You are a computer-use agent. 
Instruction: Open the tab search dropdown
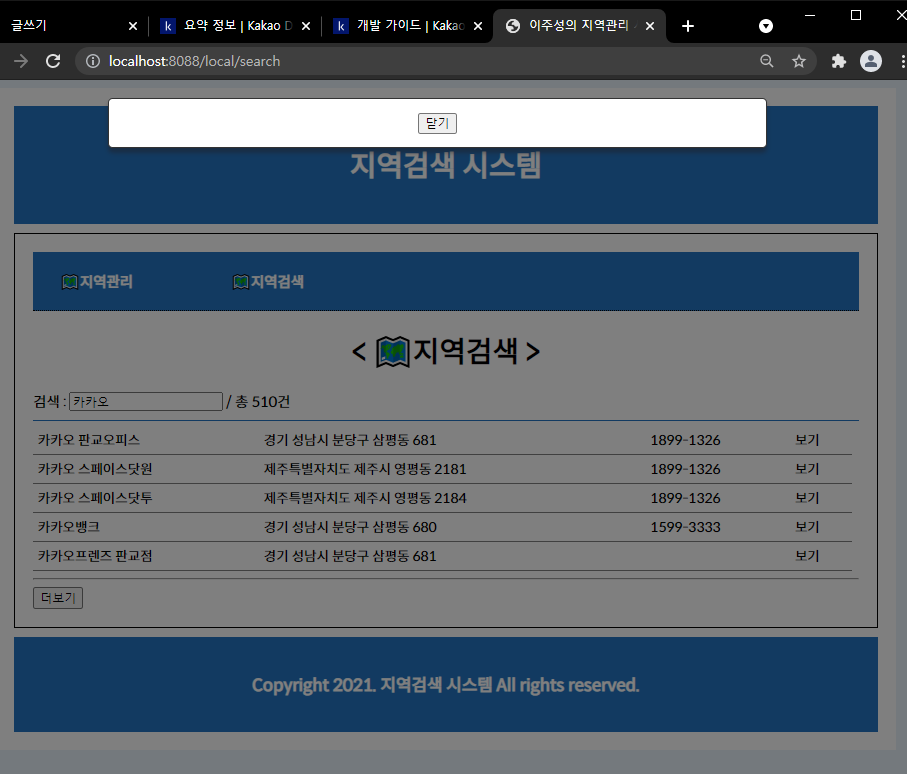click(x=766, y=26)
